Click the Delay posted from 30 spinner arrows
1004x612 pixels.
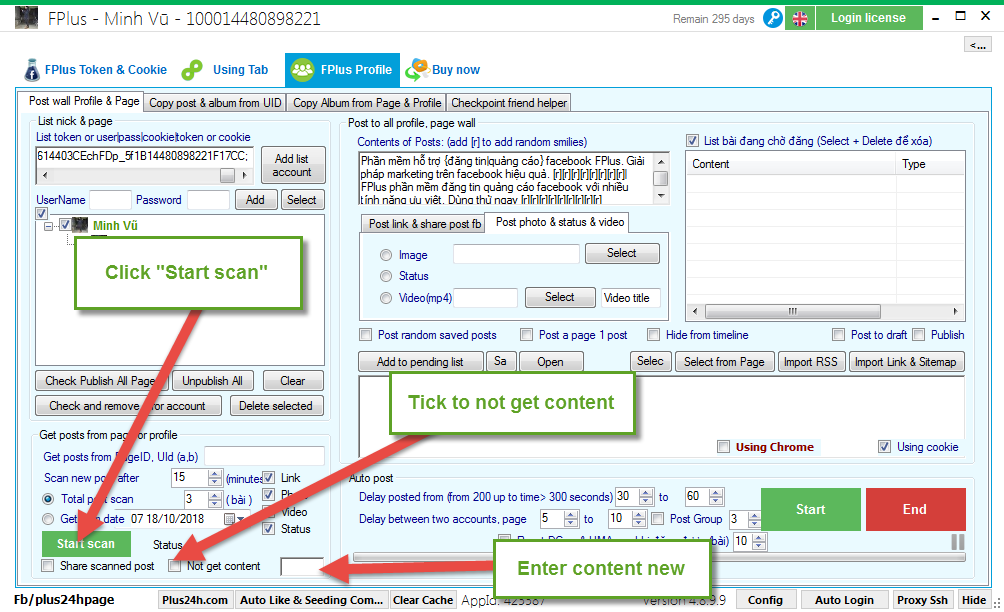646,497
